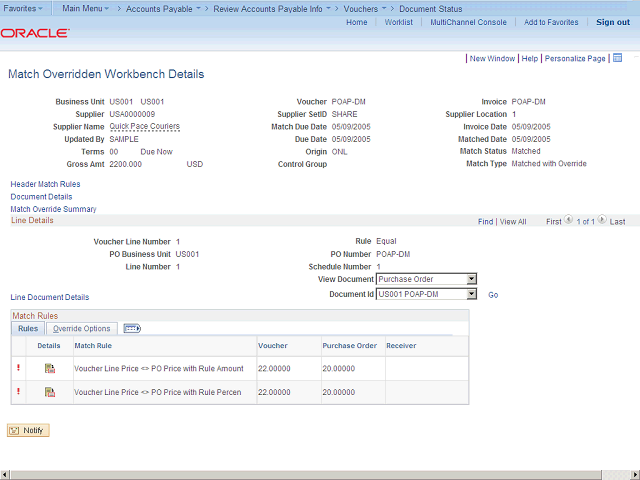Open the Main Menu in breadcrumb bar

pyautogui.click(x=86, y=8)
